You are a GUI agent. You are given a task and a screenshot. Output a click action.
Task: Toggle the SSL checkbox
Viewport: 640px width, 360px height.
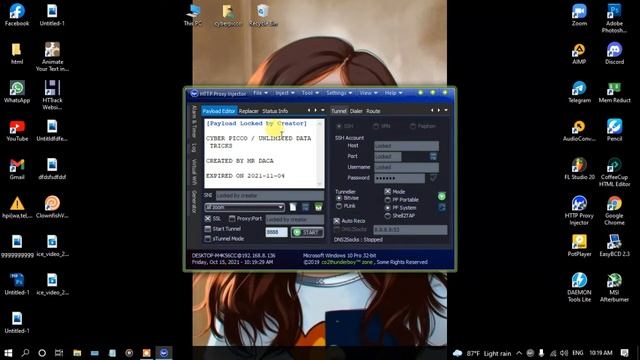click(x=208, y=219)
